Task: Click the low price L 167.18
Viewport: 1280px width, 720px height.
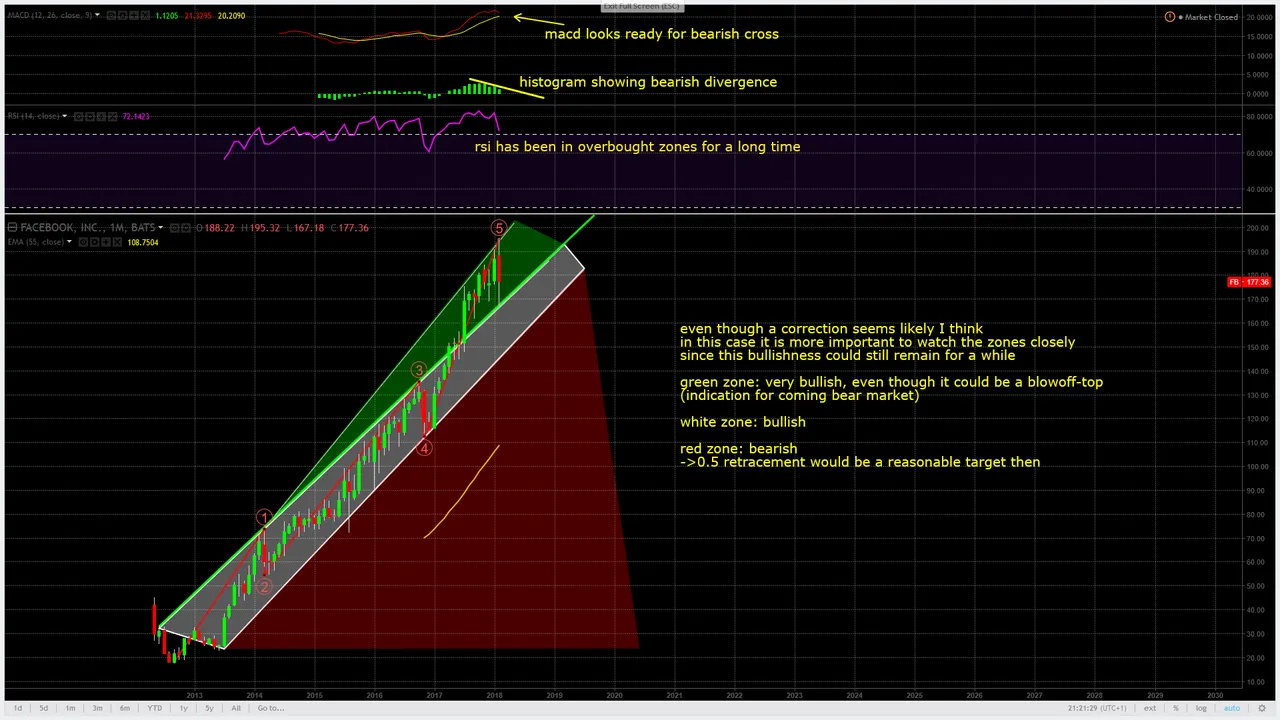Action: (x=304, y=228)
